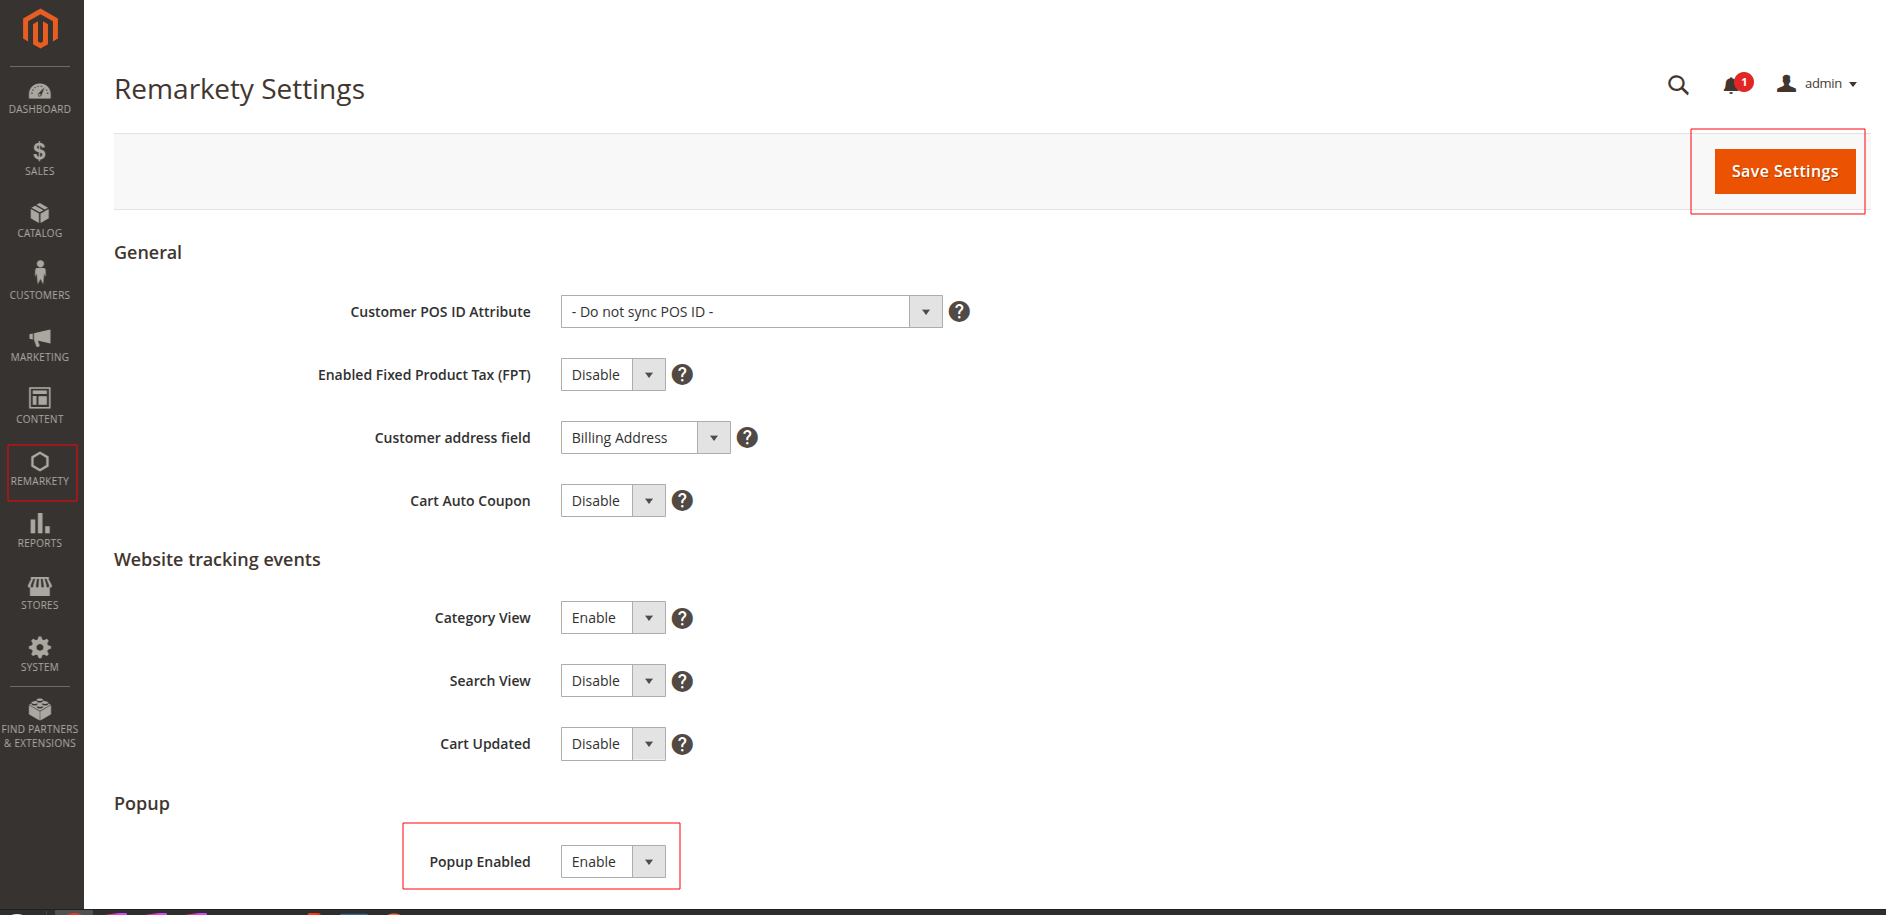Open the Content sidebar menu
The image size is (1886, 915).
click(40, 408)
